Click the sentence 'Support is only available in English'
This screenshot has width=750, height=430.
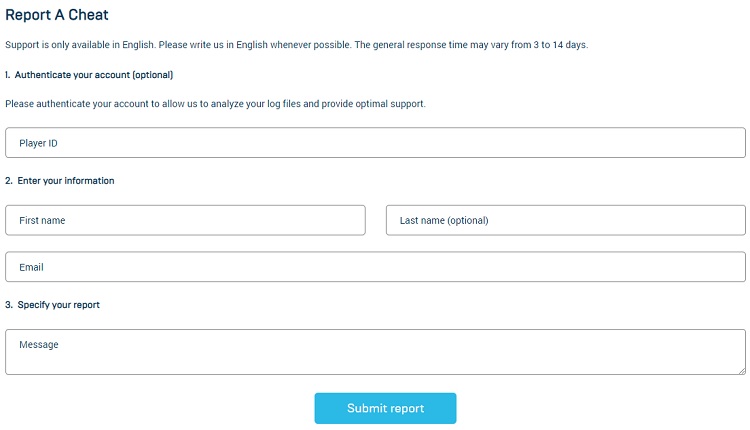(x=80, y=45)
